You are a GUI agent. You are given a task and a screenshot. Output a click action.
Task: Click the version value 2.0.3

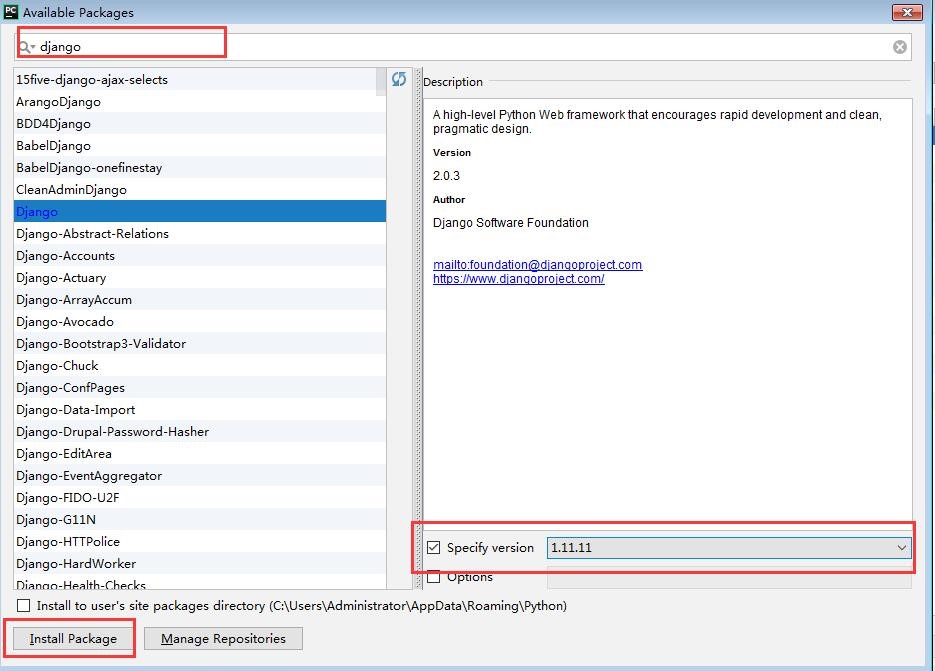pyautogui.click(x=446, y=176)
